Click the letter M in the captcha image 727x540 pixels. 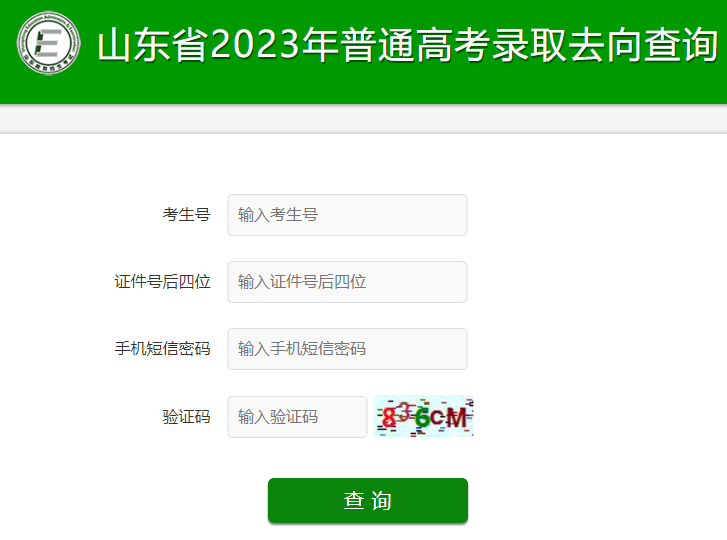pos(456,418)
